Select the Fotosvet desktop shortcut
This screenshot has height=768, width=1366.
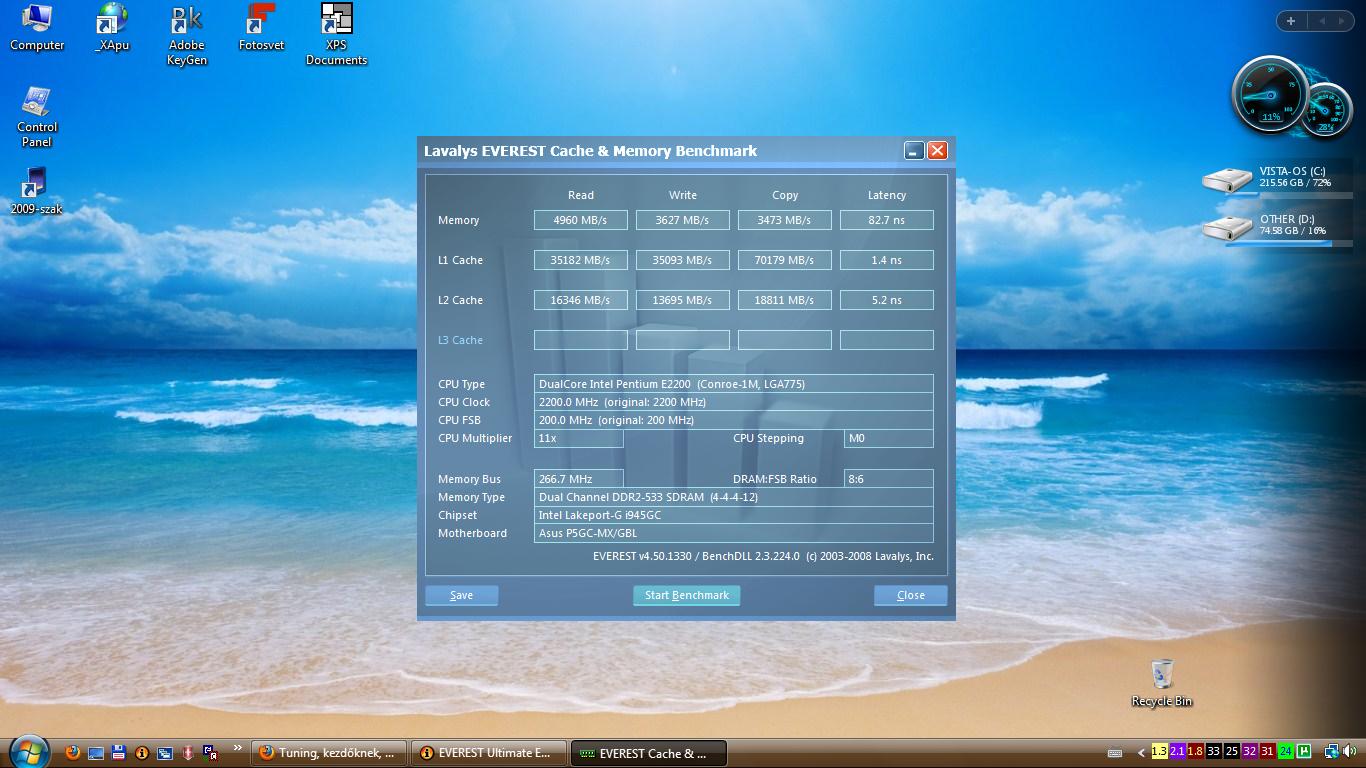coord(261,27)
